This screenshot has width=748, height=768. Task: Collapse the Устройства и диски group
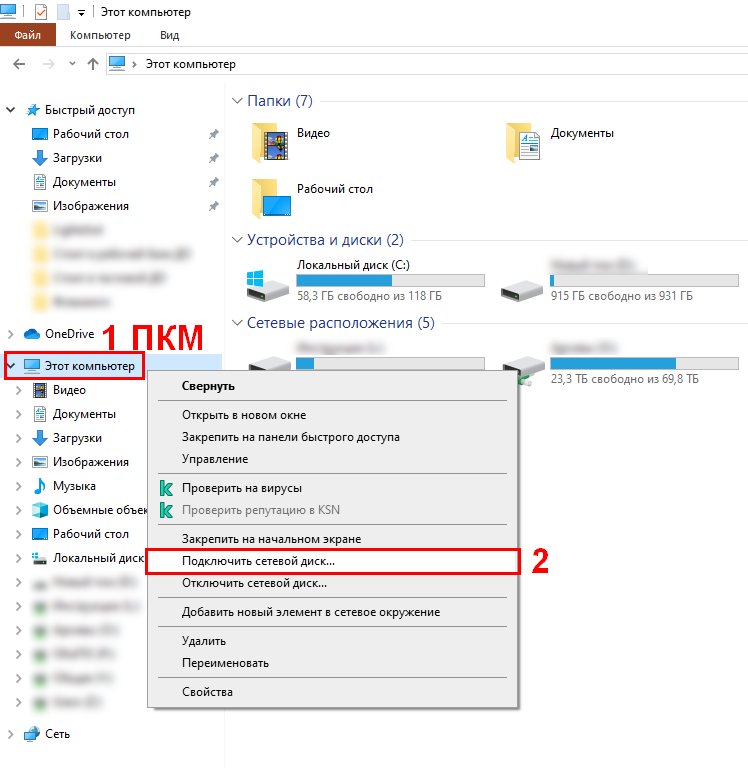(237, 240)
